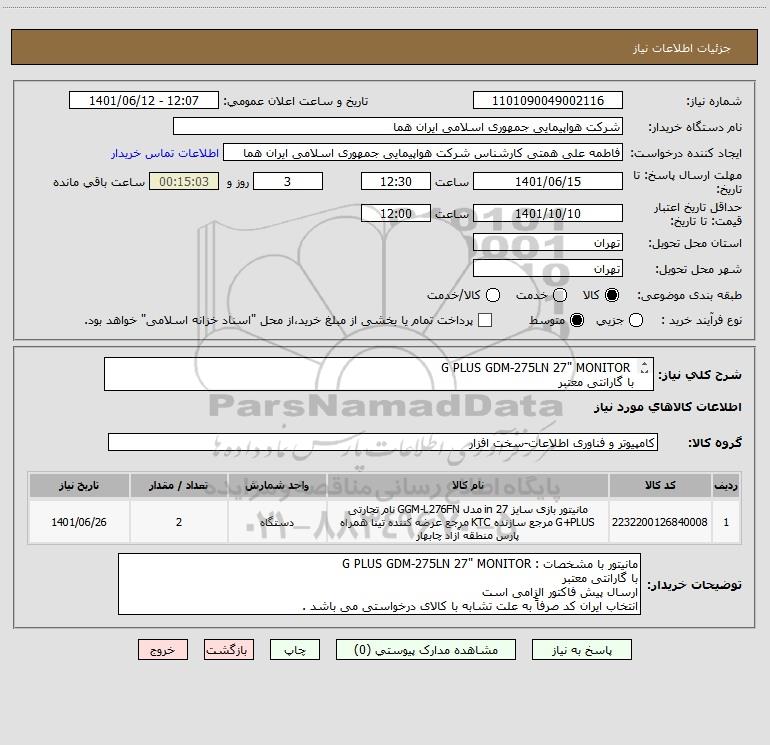Click the announcement date 1401/06/12 - 12:07 field

[x=144, y=100]
